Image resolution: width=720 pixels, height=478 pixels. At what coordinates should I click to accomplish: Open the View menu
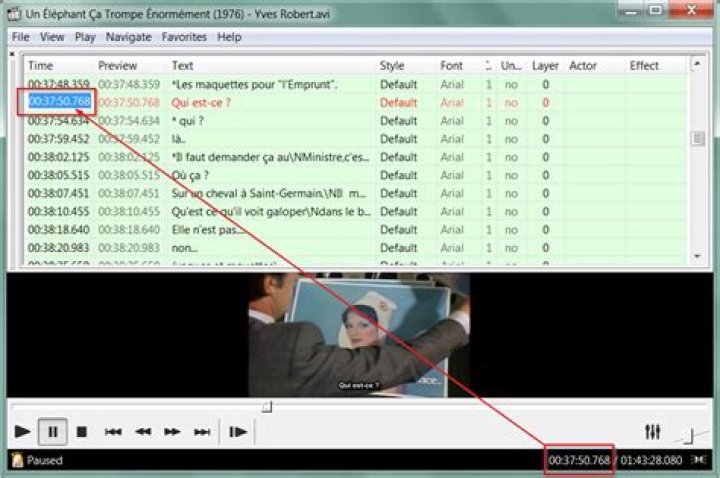52,37
